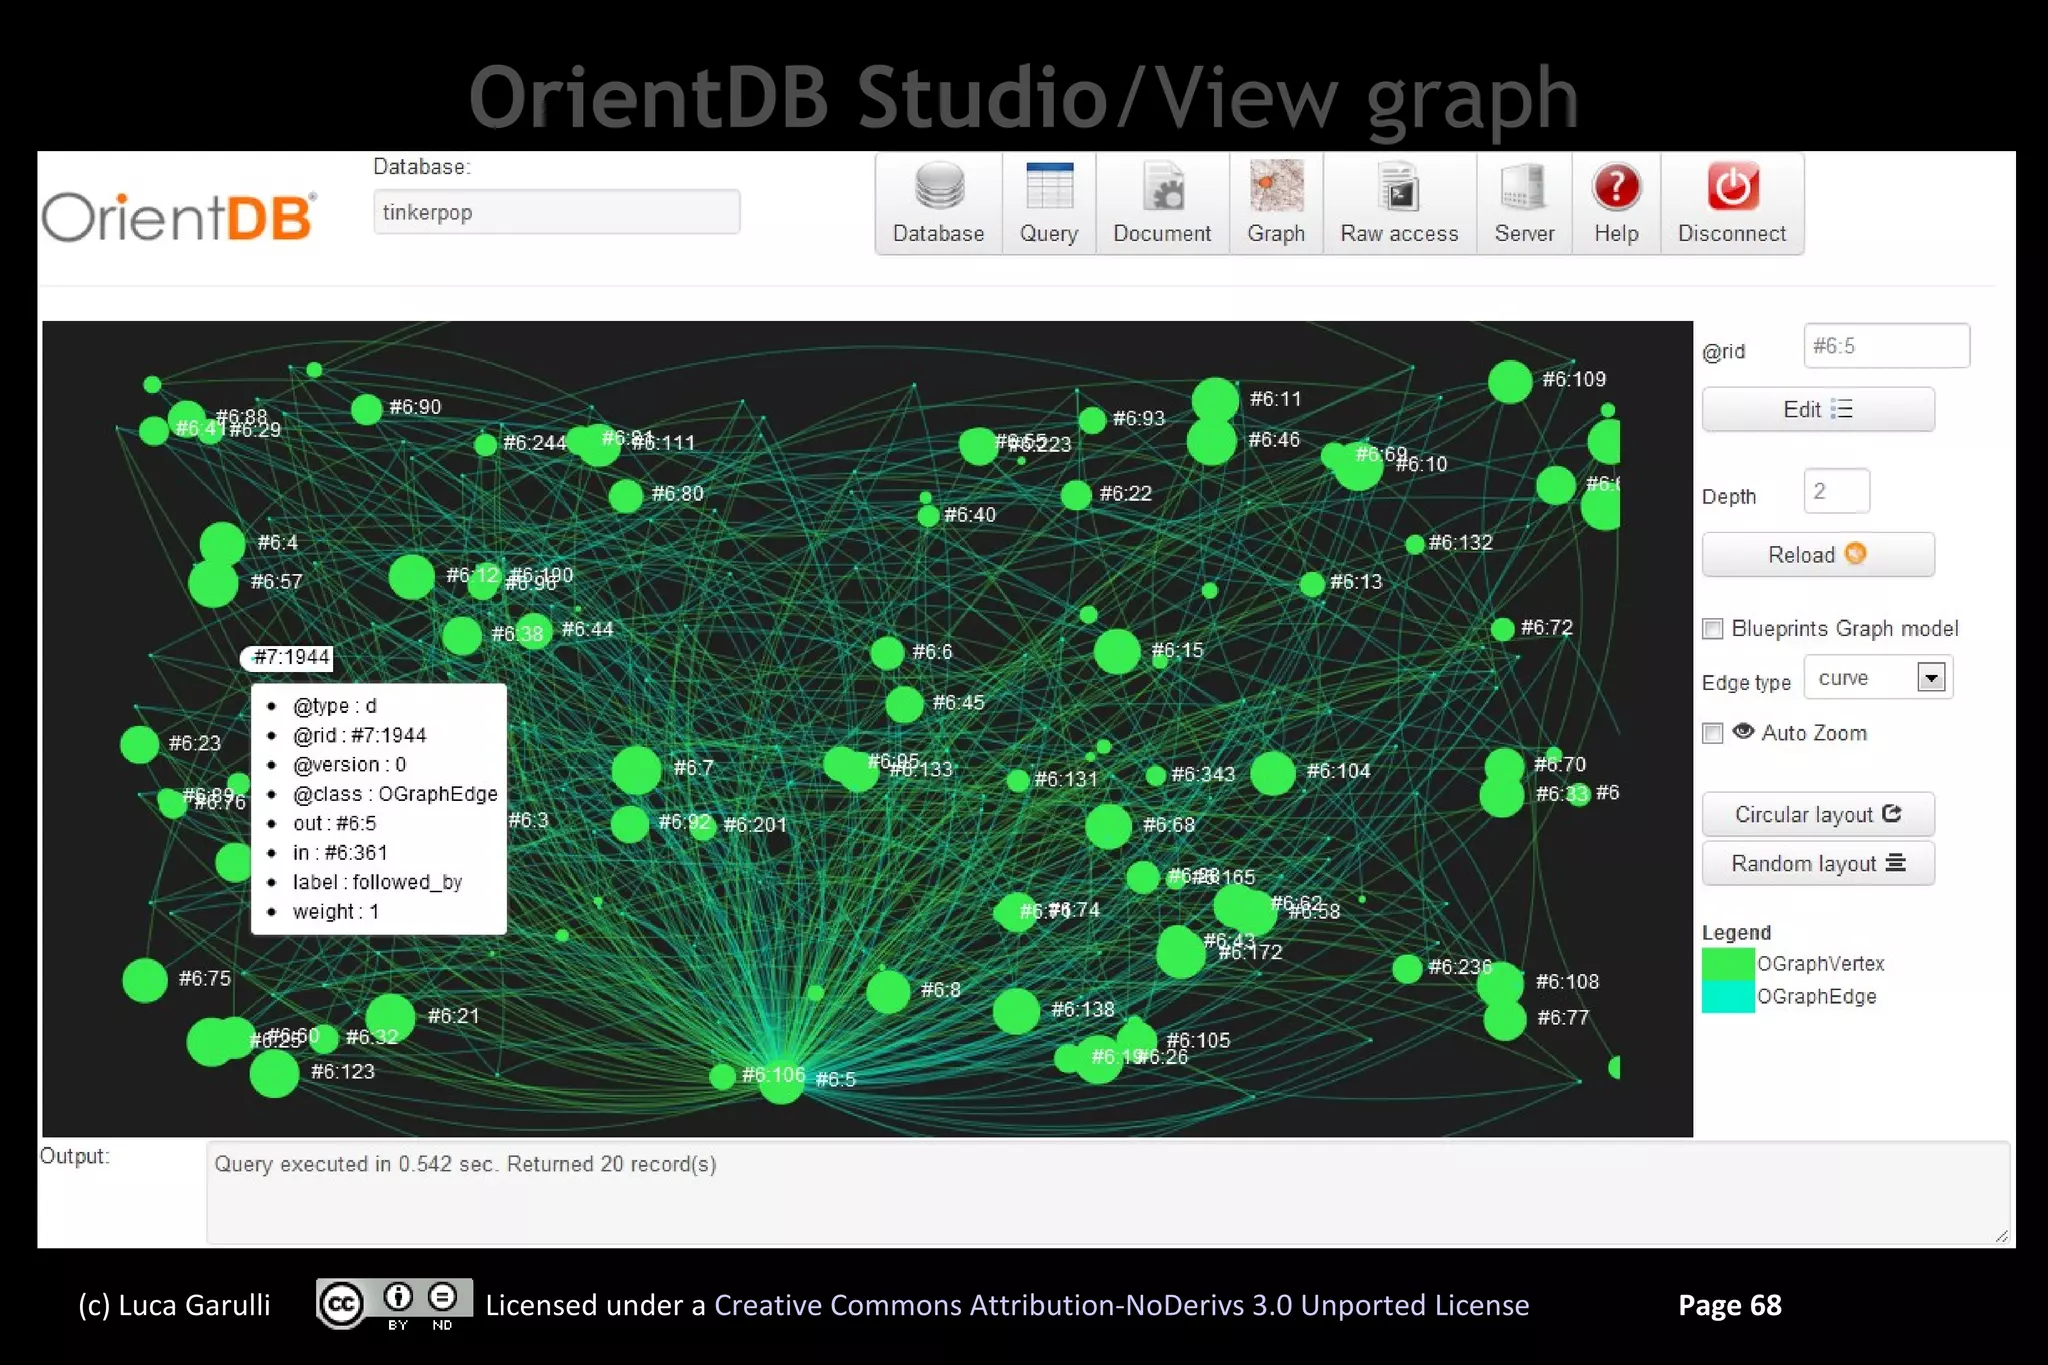Viewport: 2048px width, 1365px height.
Task: Click the Creative Commons license badge
Action: tap(394, 1305)
